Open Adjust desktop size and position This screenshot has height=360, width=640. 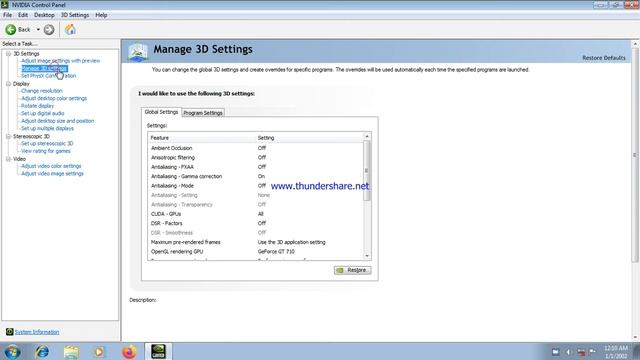57,121
